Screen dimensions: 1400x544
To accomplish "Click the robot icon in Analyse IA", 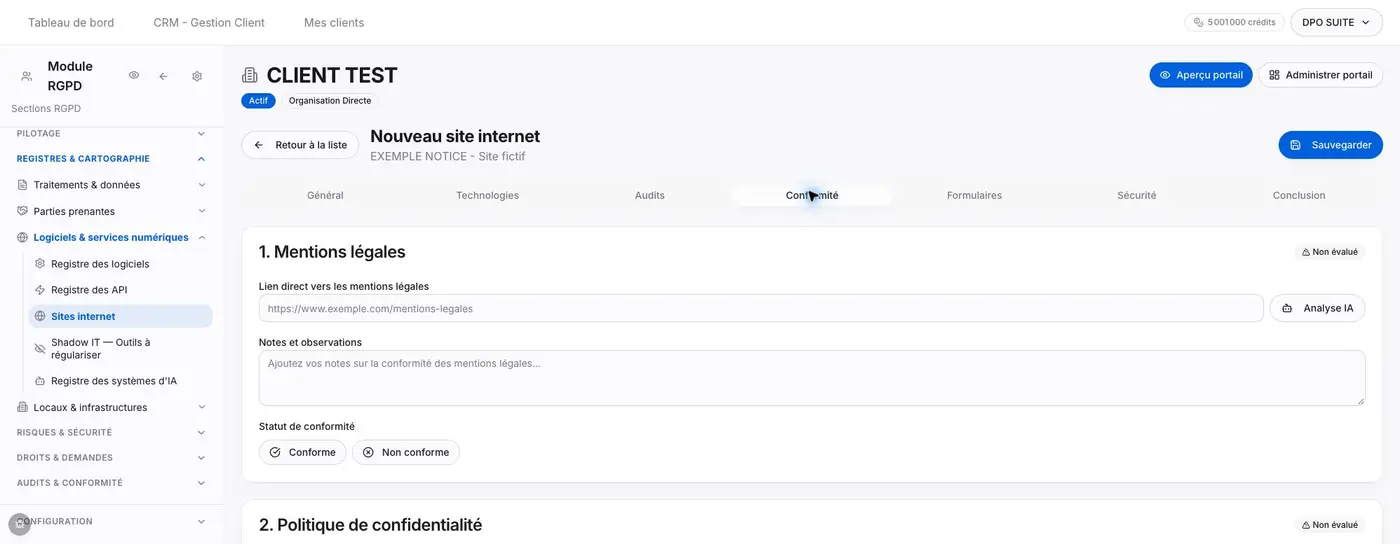I will 1287,308.
